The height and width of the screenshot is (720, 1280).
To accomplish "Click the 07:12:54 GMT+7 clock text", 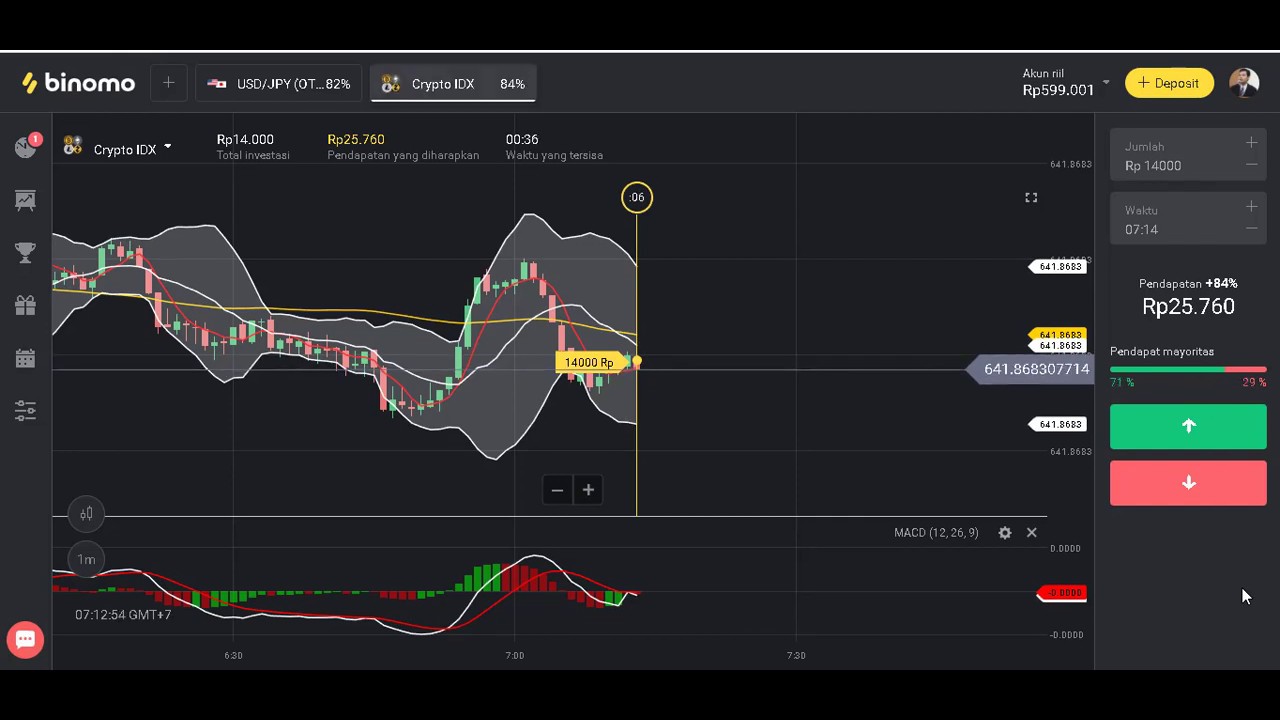I will click(123, 614).
